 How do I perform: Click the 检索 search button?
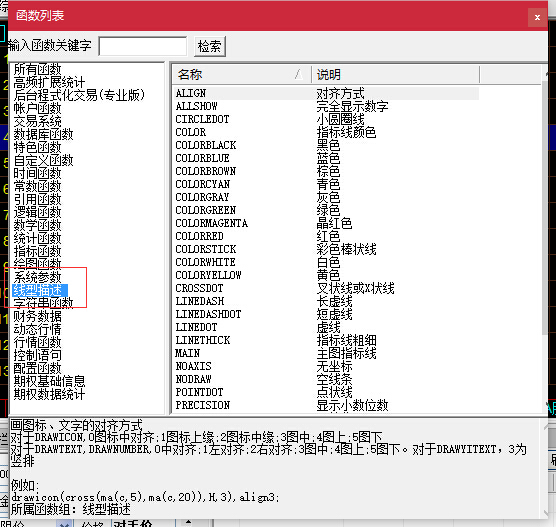210,46
